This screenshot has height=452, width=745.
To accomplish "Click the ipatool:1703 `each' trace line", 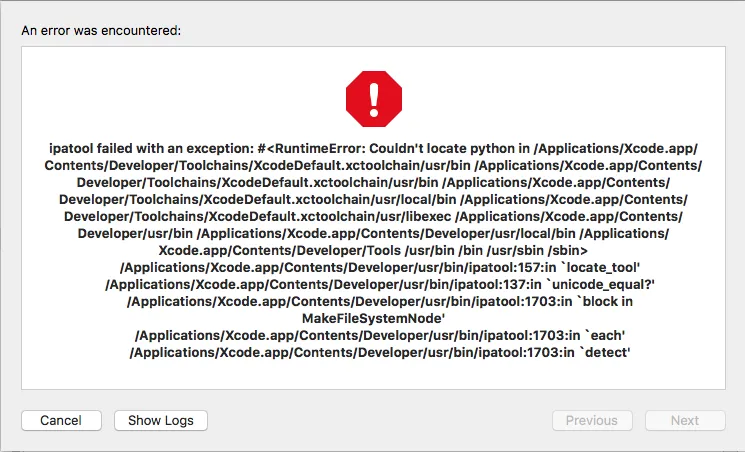I will [372, 336].
